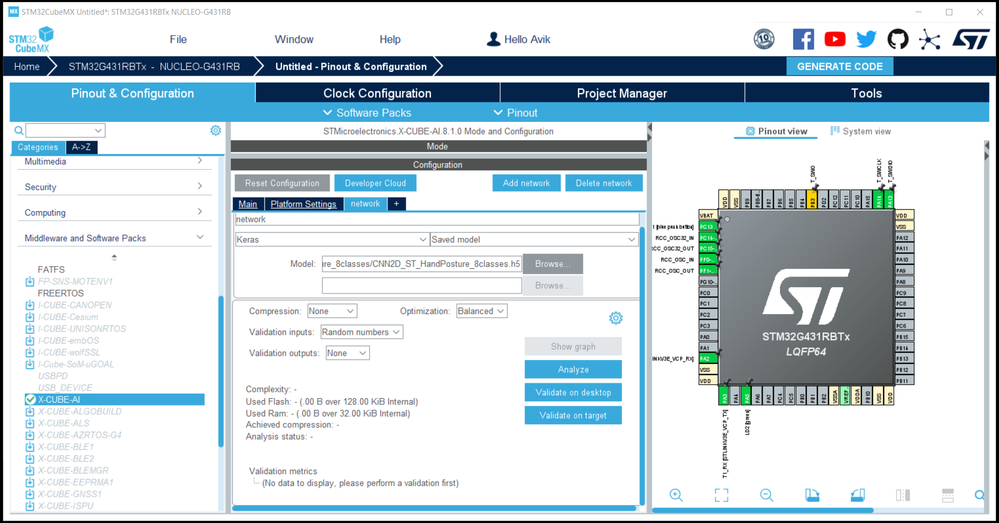Viewport: 999px width, 523px height.
Task: Click Validate on target button
Action: (x=573, y=415)
